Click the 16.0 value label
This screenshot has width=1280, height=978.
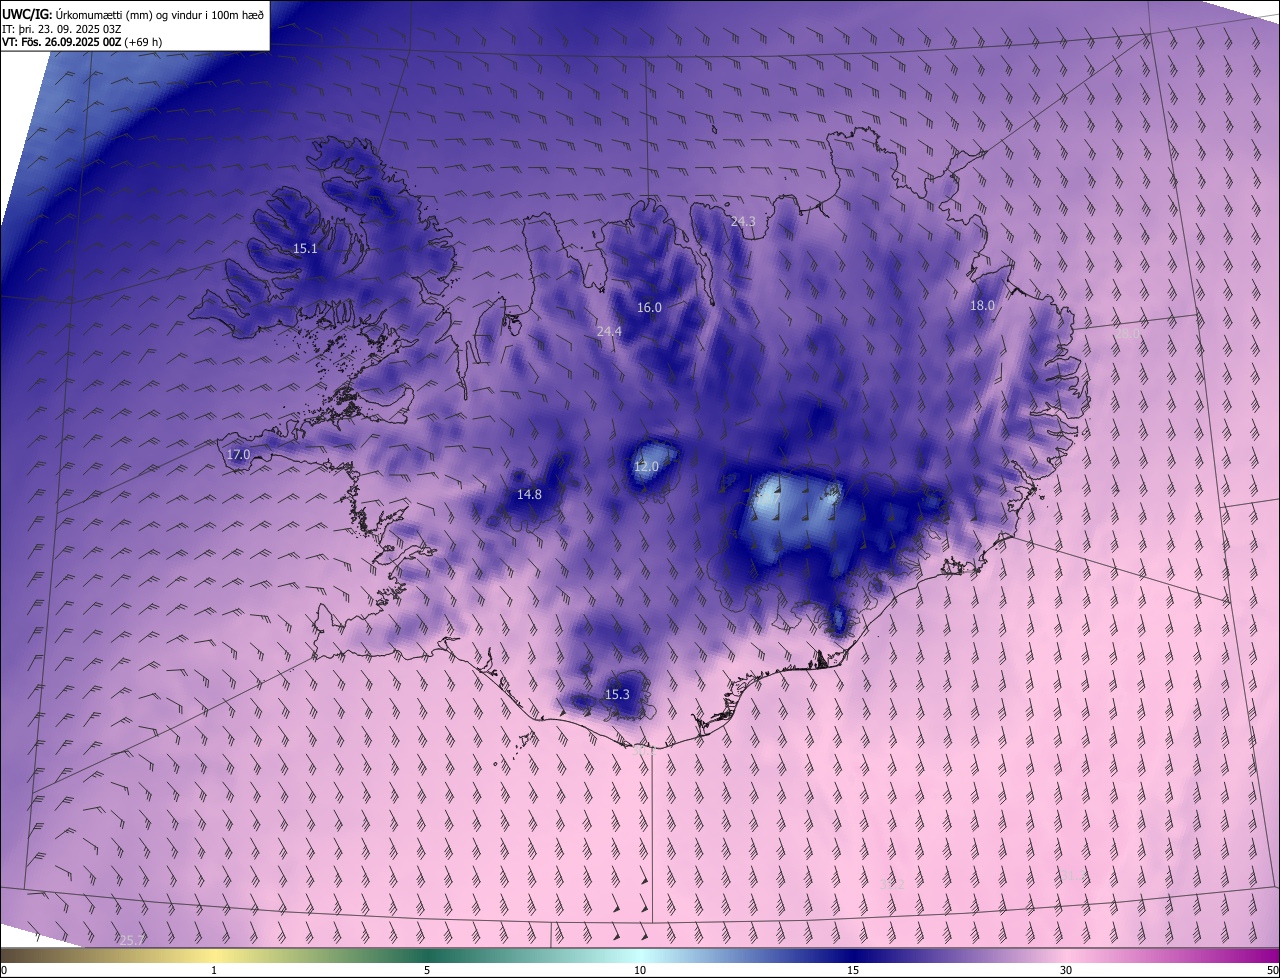(649, 307)
